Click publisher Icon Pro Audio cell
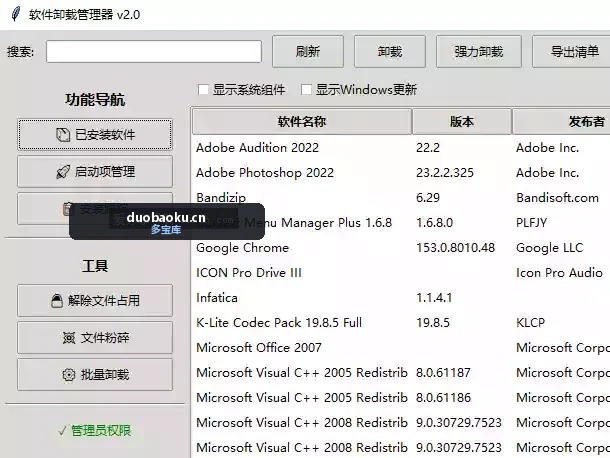 coord(559,273)
